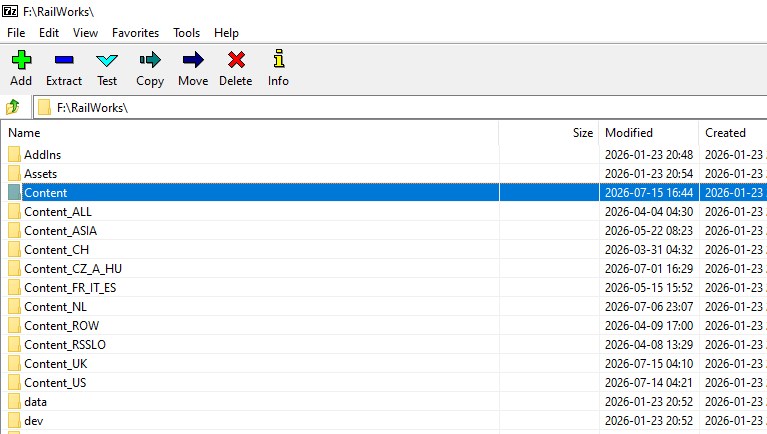Click modified date 2026-04-04 04:30

pos(649,212)
